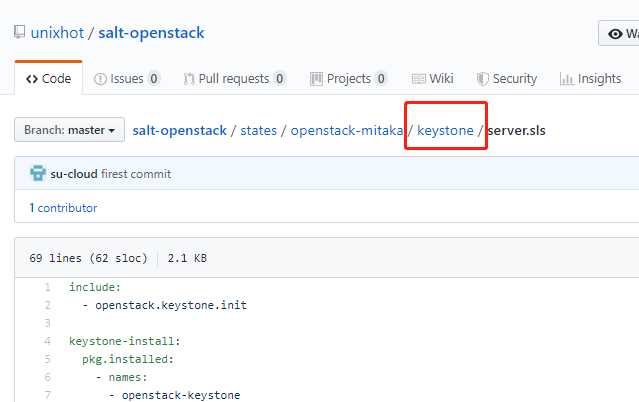Select line number 4
639x402 pixels.
coord(48,341)
